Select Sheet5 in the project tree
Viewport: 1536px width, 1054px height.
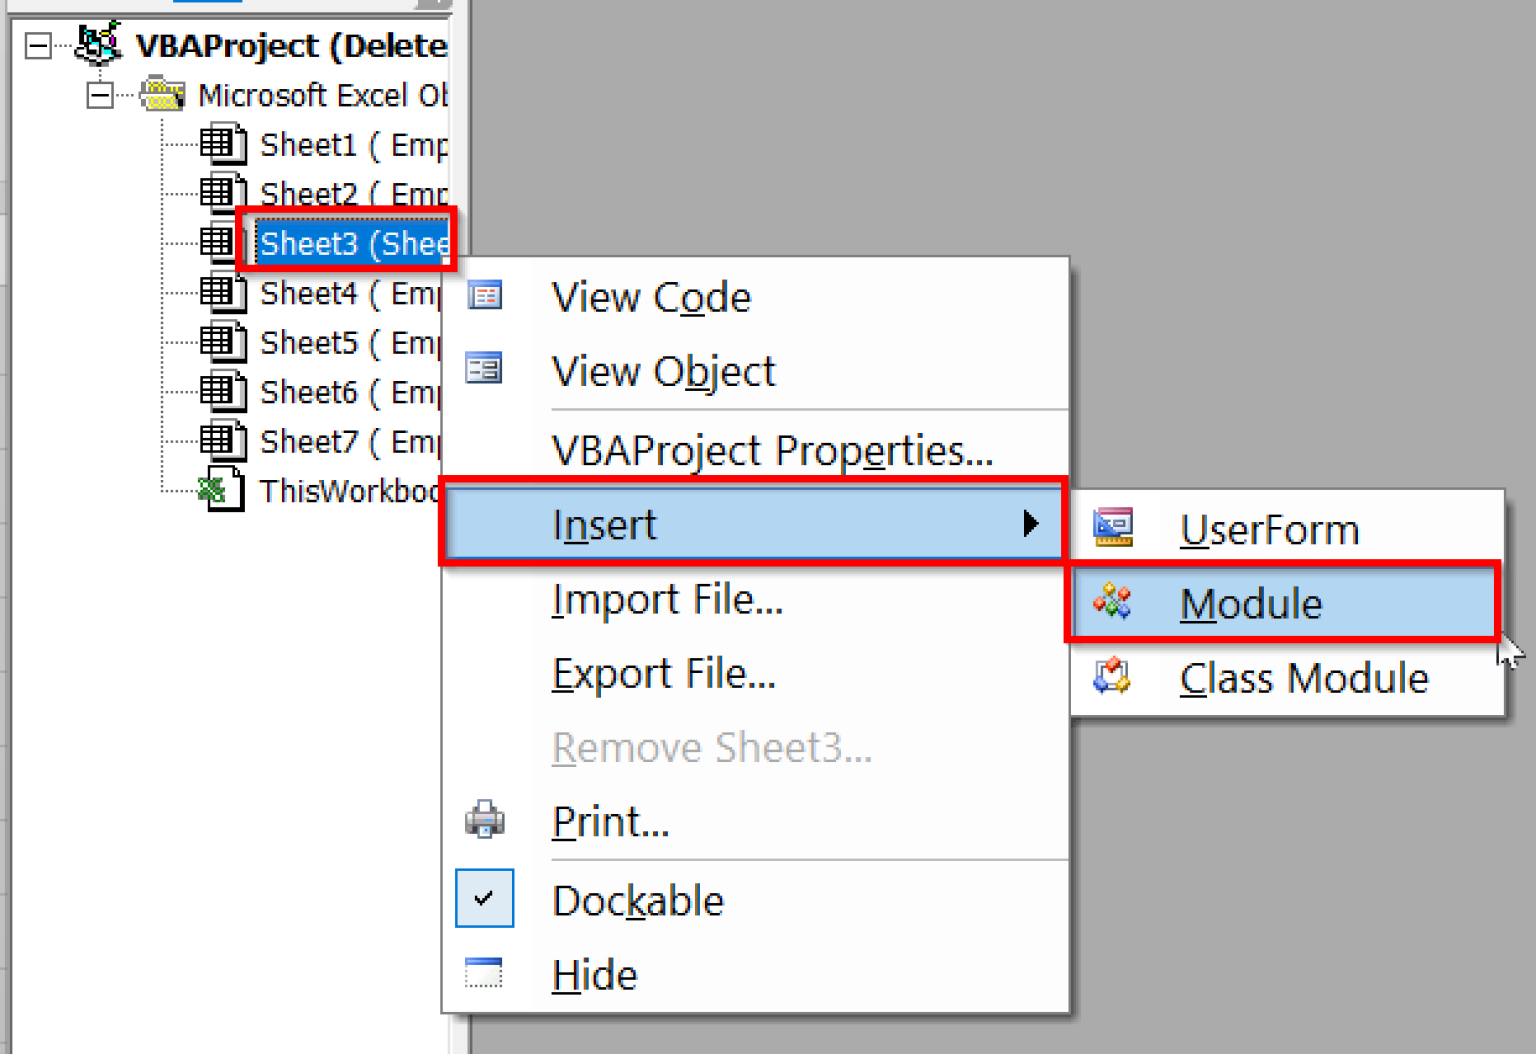click(310, 342)
